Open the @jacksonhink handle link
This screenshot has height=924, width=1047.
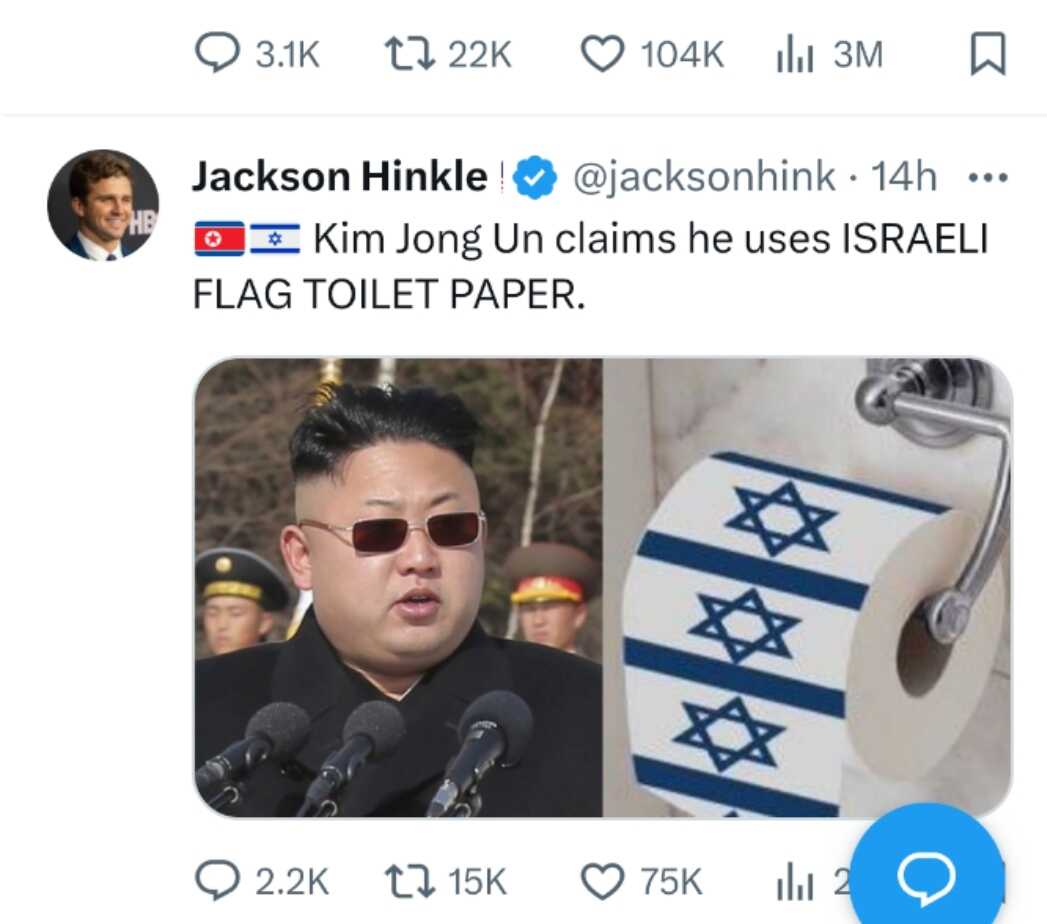point(704,176)
